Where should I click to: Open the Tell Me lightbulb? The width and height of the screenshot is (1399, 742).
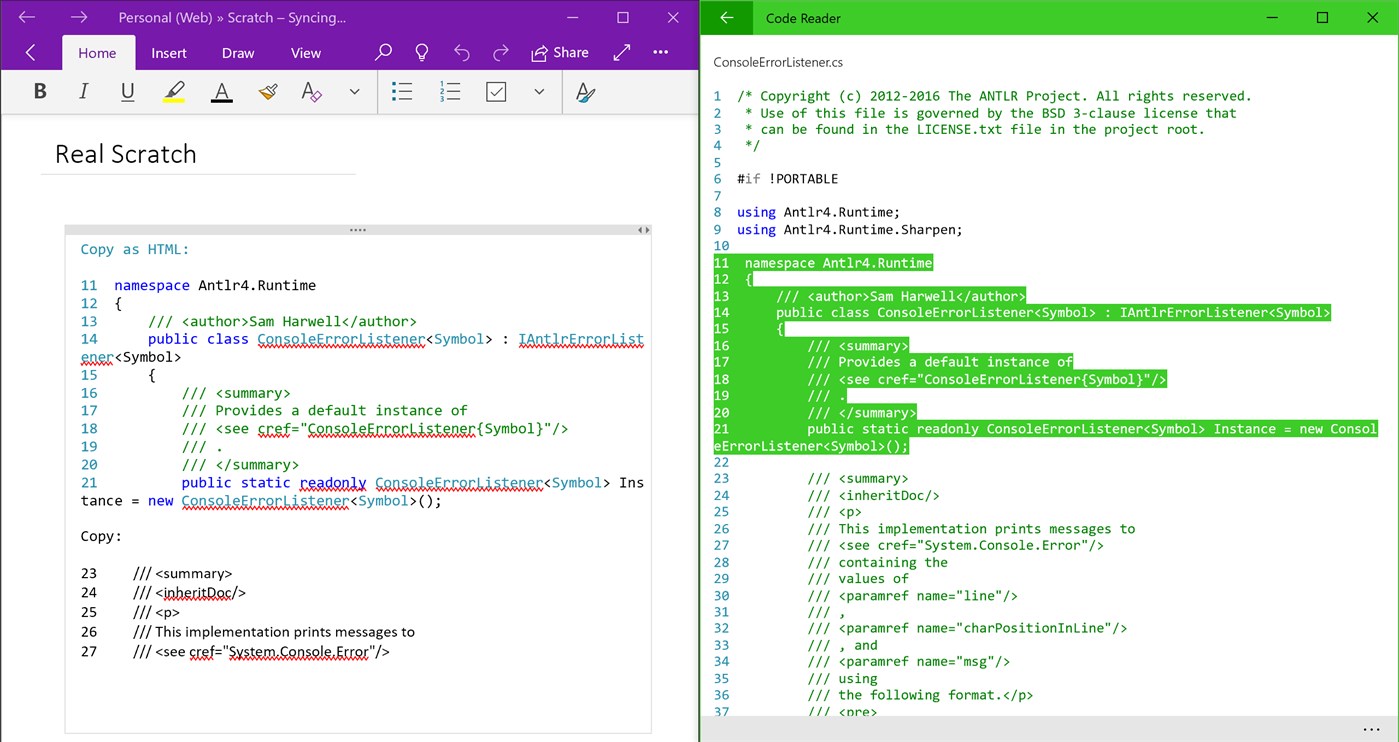pos(422,52)
